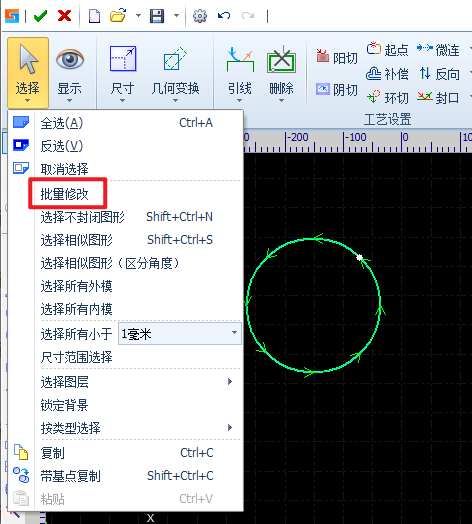Open the 引线 lead line tool
Viewport: 472px width, 524px height.
(x=240, y=74)
